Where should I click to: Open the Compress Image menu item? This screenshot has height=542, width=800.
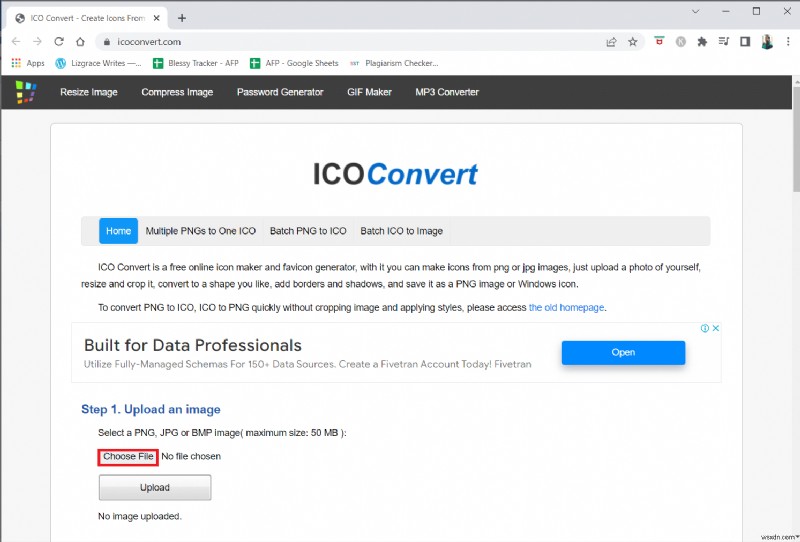click(x=177, y=92)
